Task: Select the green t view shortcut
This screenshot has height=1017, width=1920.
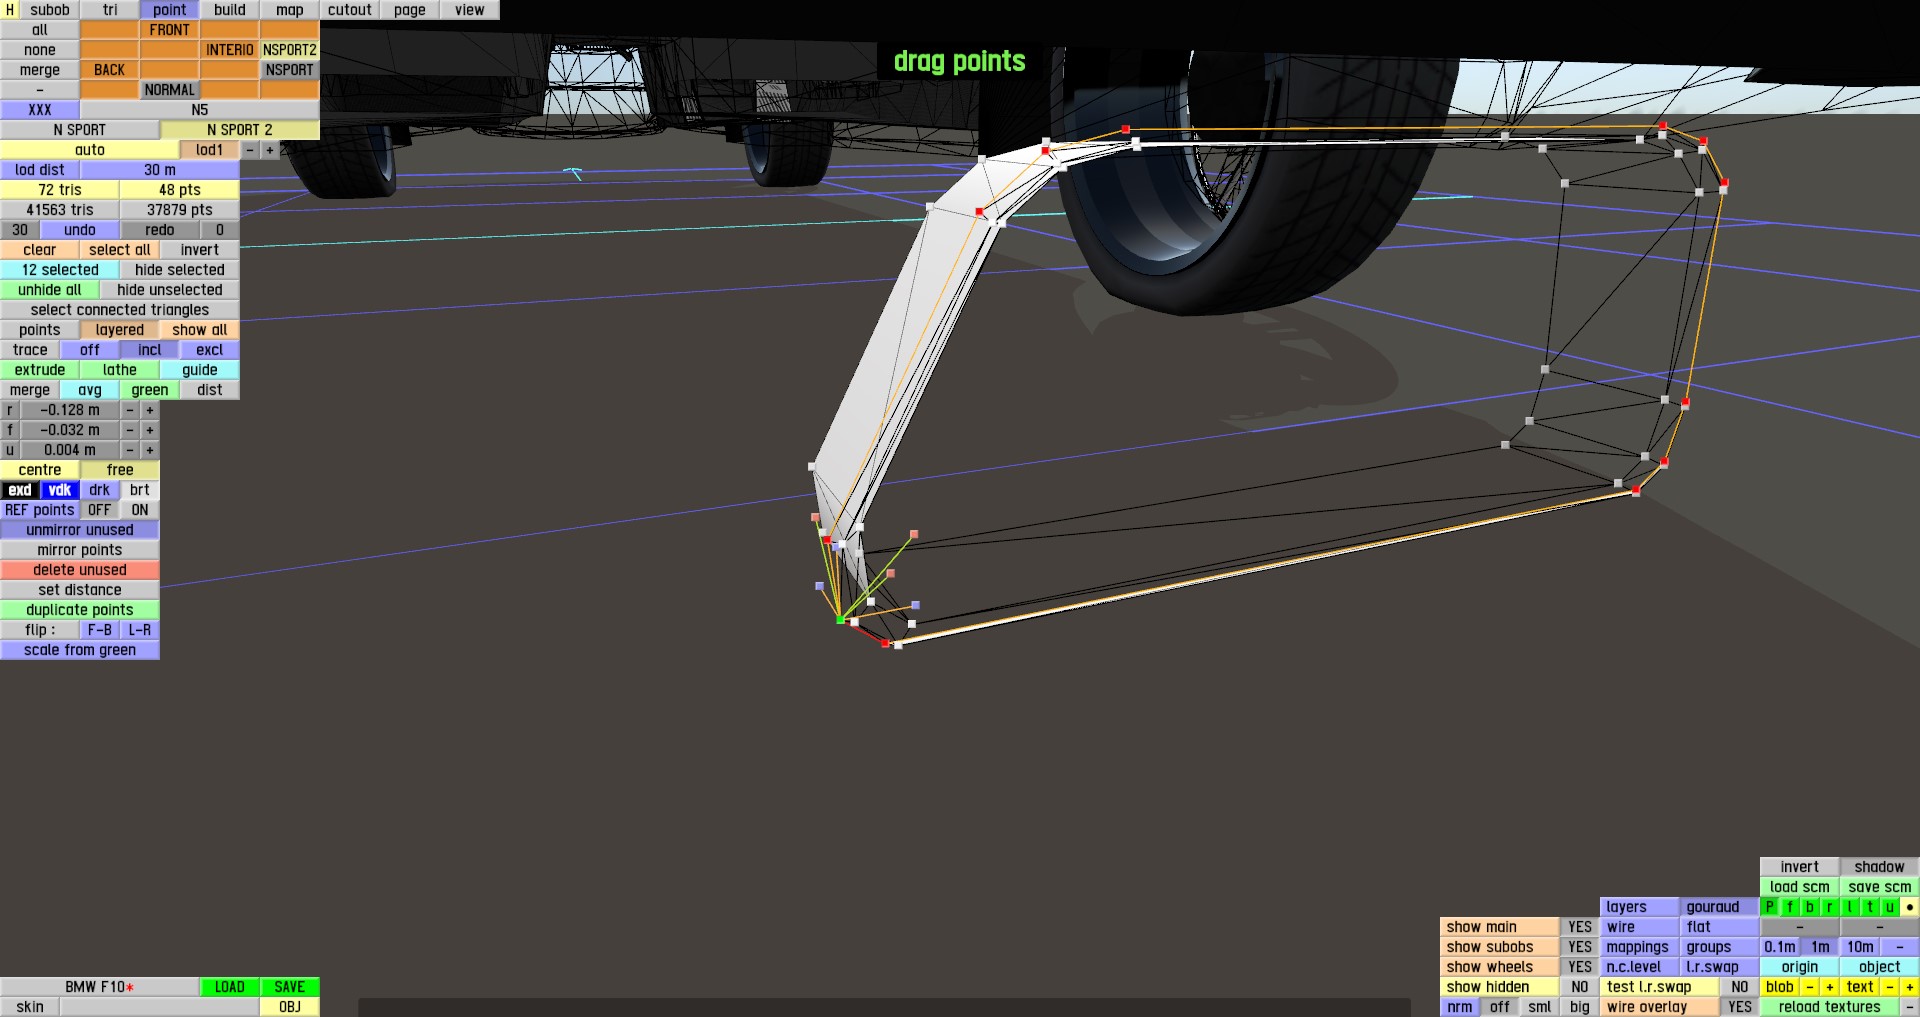Action: pyautogui.click(x=1870, y=907)
